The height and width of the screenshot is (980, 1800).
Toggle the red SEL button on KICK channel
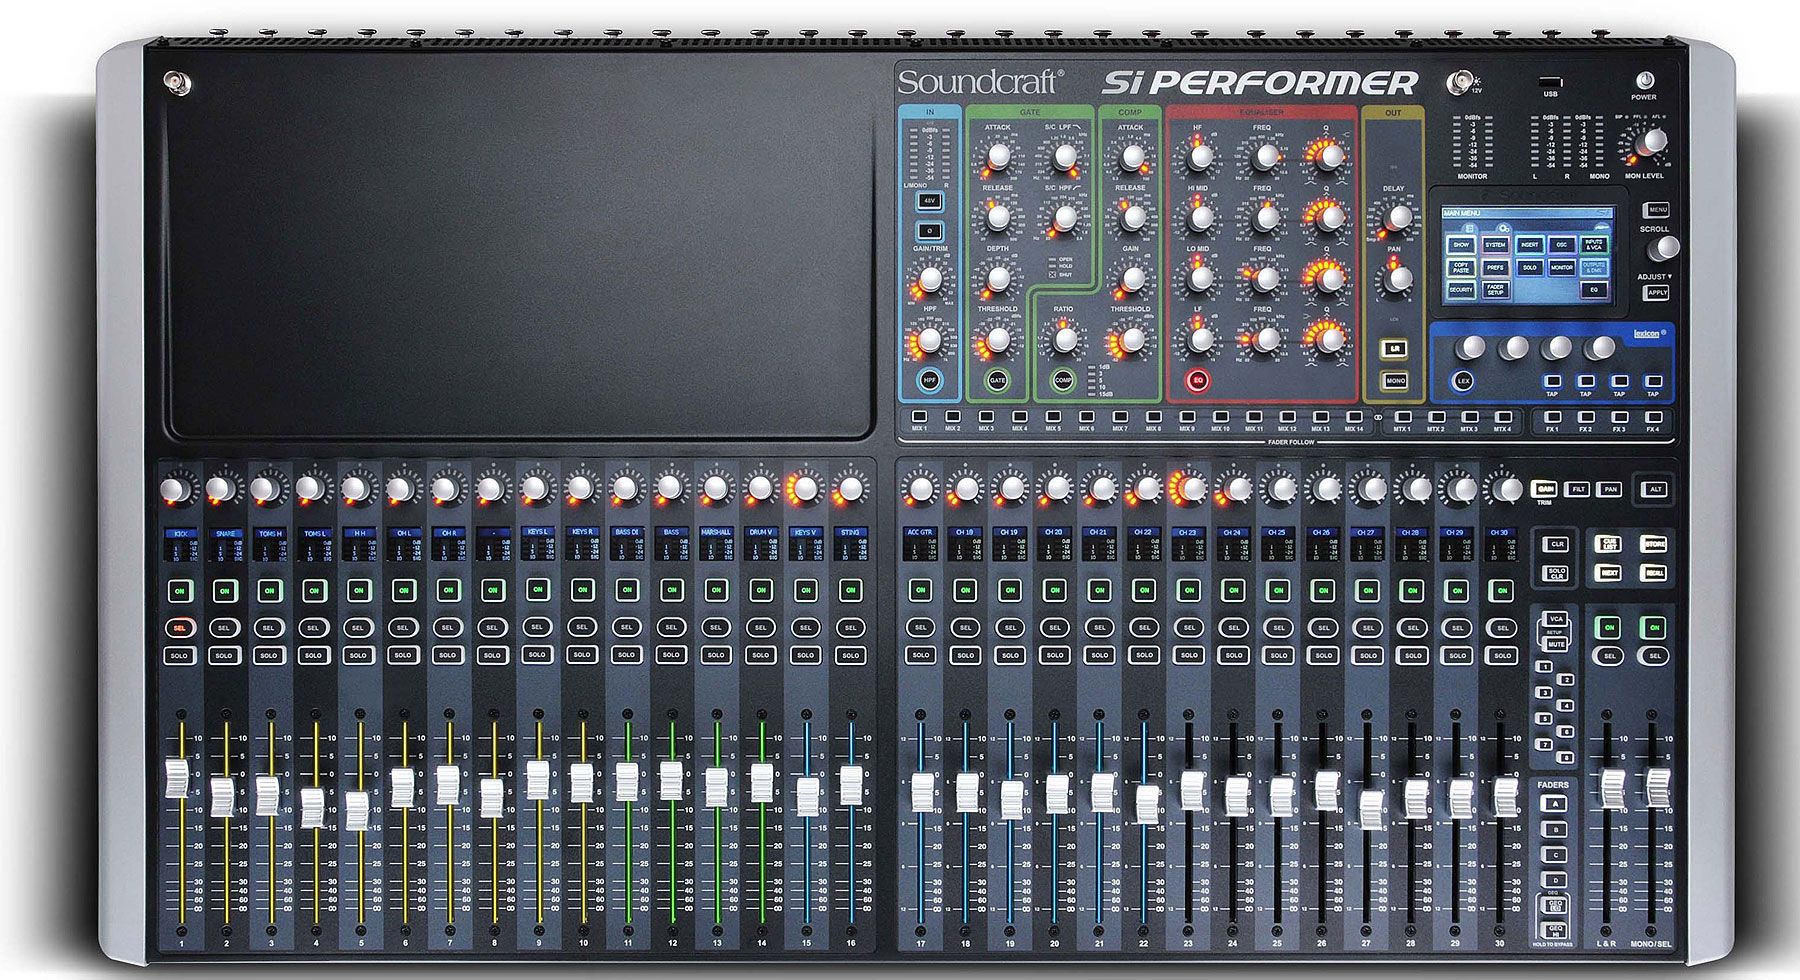(180, 628)
